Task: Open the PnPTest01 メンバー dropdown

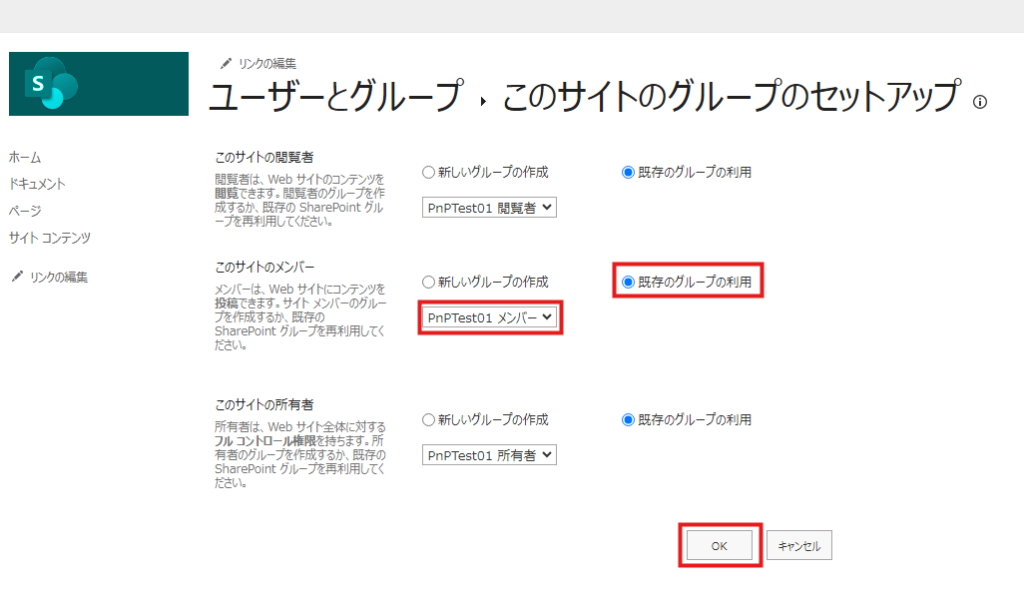Action: click(x=489, y=317)
